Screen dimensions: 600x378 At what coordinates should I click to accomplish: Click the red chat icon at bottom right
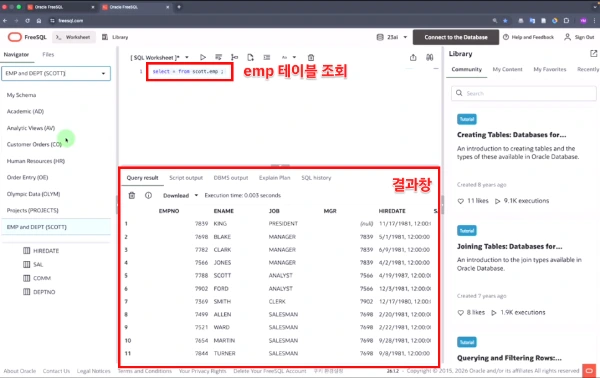coord(589,371)
